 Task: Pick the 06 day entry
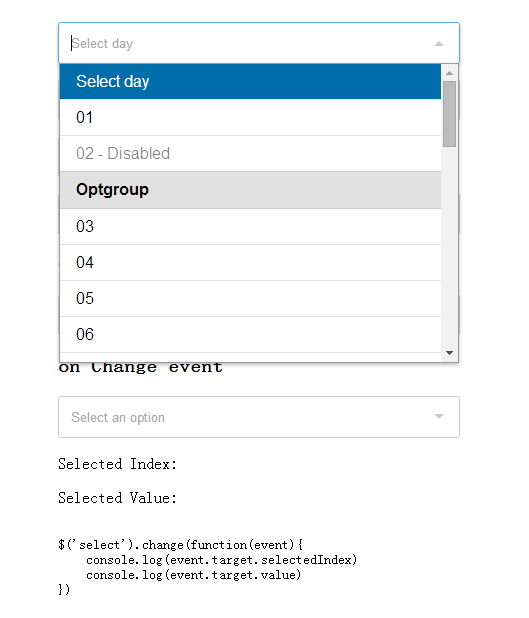pyautogui.click(x=250, y=334)
